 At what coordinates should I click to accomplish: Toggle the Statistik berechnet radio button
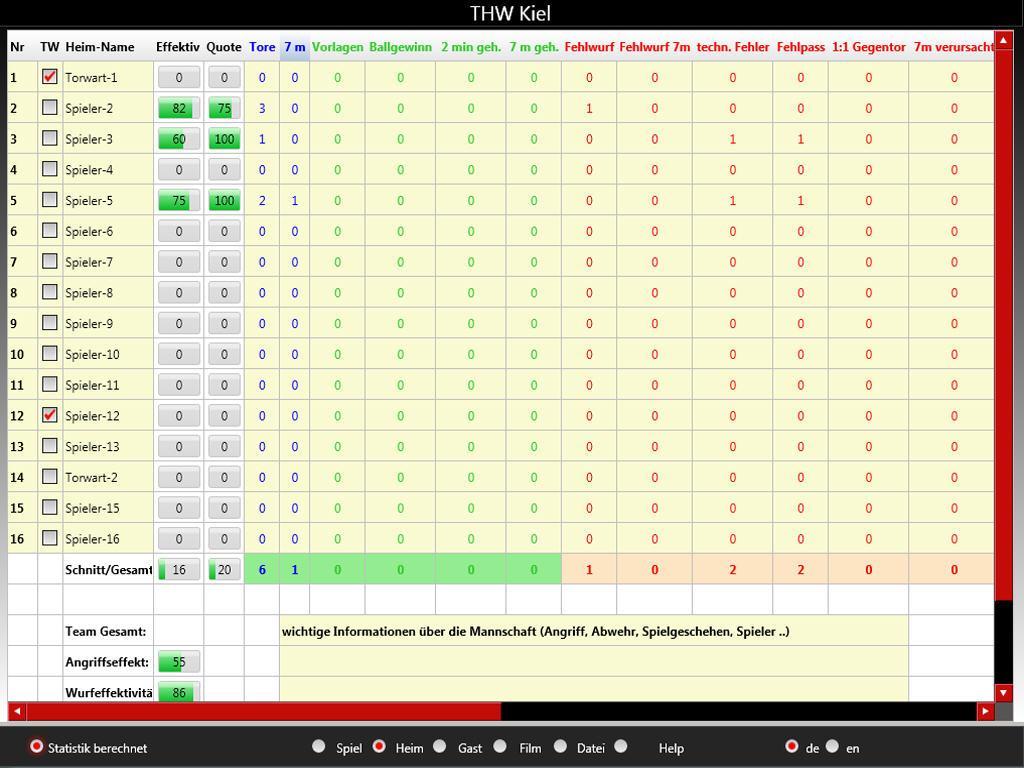pyautogui.click(x=37, y=746)
